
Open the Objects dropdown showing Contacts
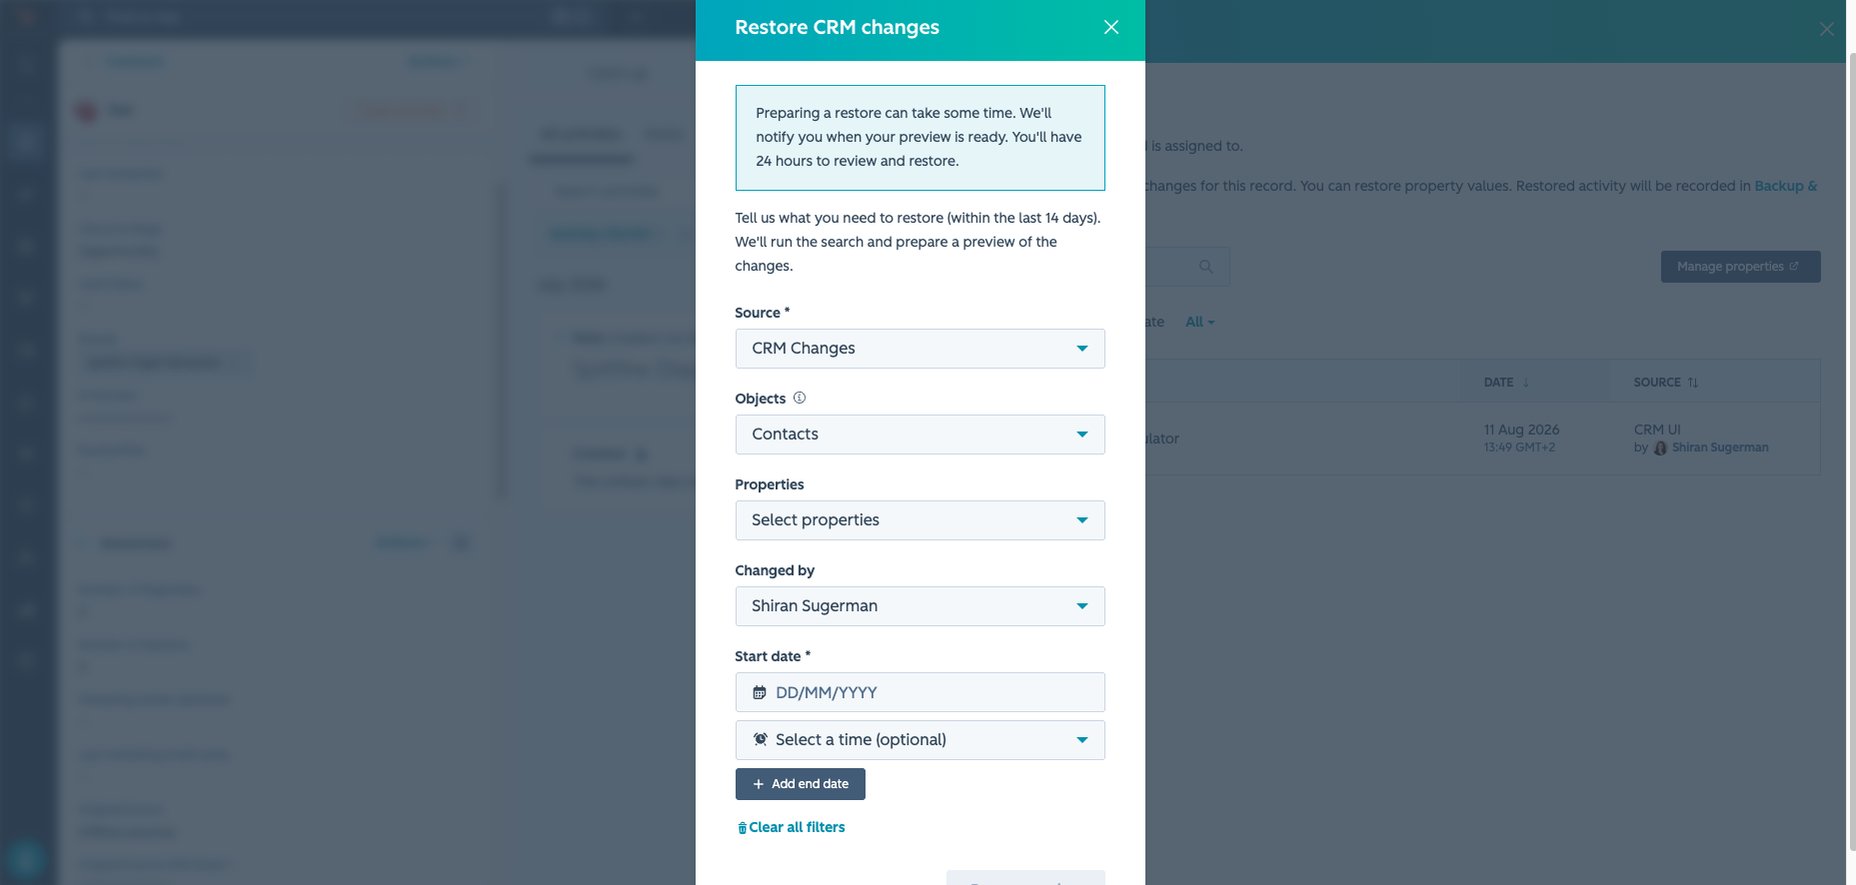point(920,434)
